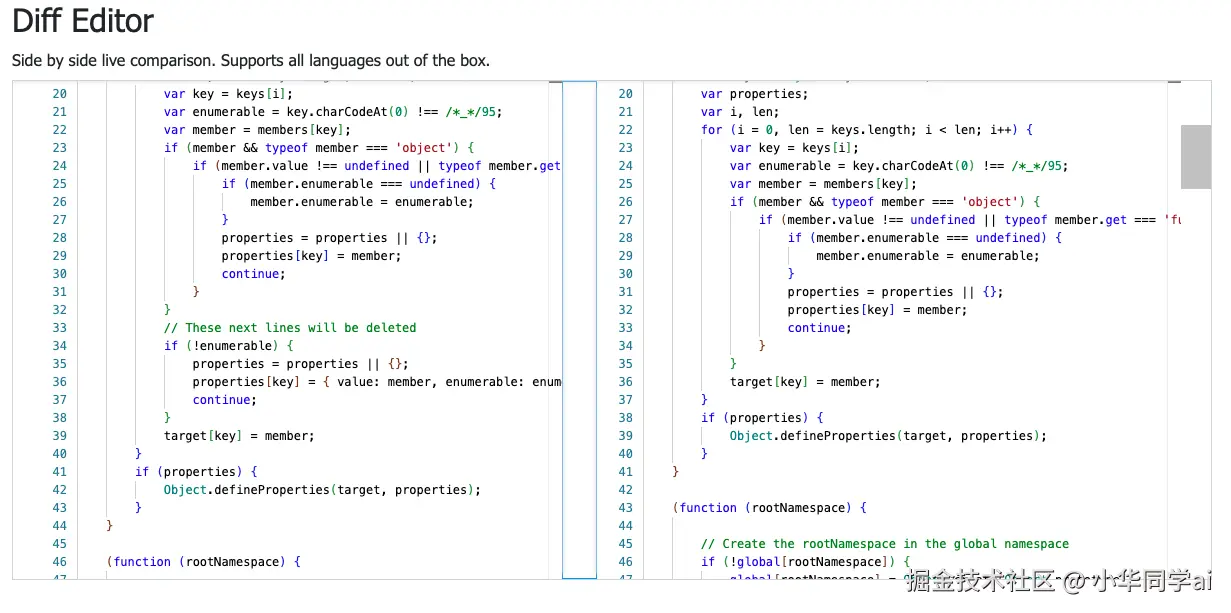This screenshot has height=613, width=1231.
Task: Click '(function (rootNamespace) {' in the original editor
Action: (x=204, y=562)
